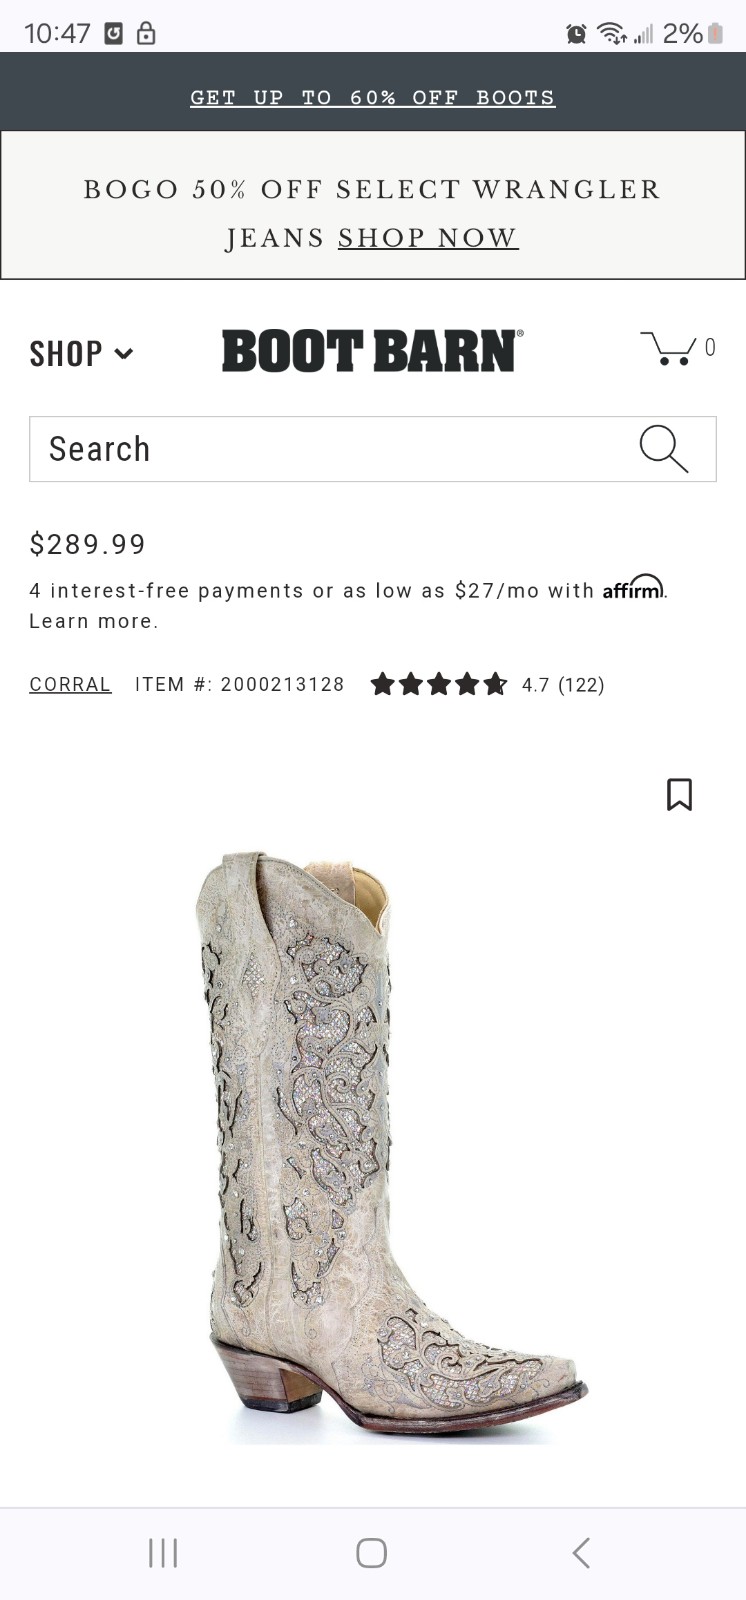View the star rating reviews
Screen dimensions: 746x1600
[439, 685]
